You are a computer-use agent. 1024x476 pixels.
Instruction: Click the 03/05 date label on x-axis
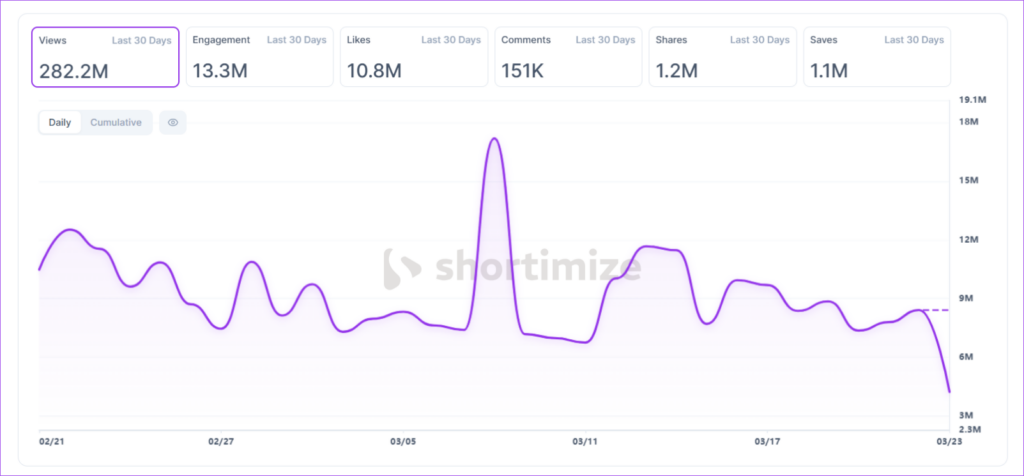403,441
